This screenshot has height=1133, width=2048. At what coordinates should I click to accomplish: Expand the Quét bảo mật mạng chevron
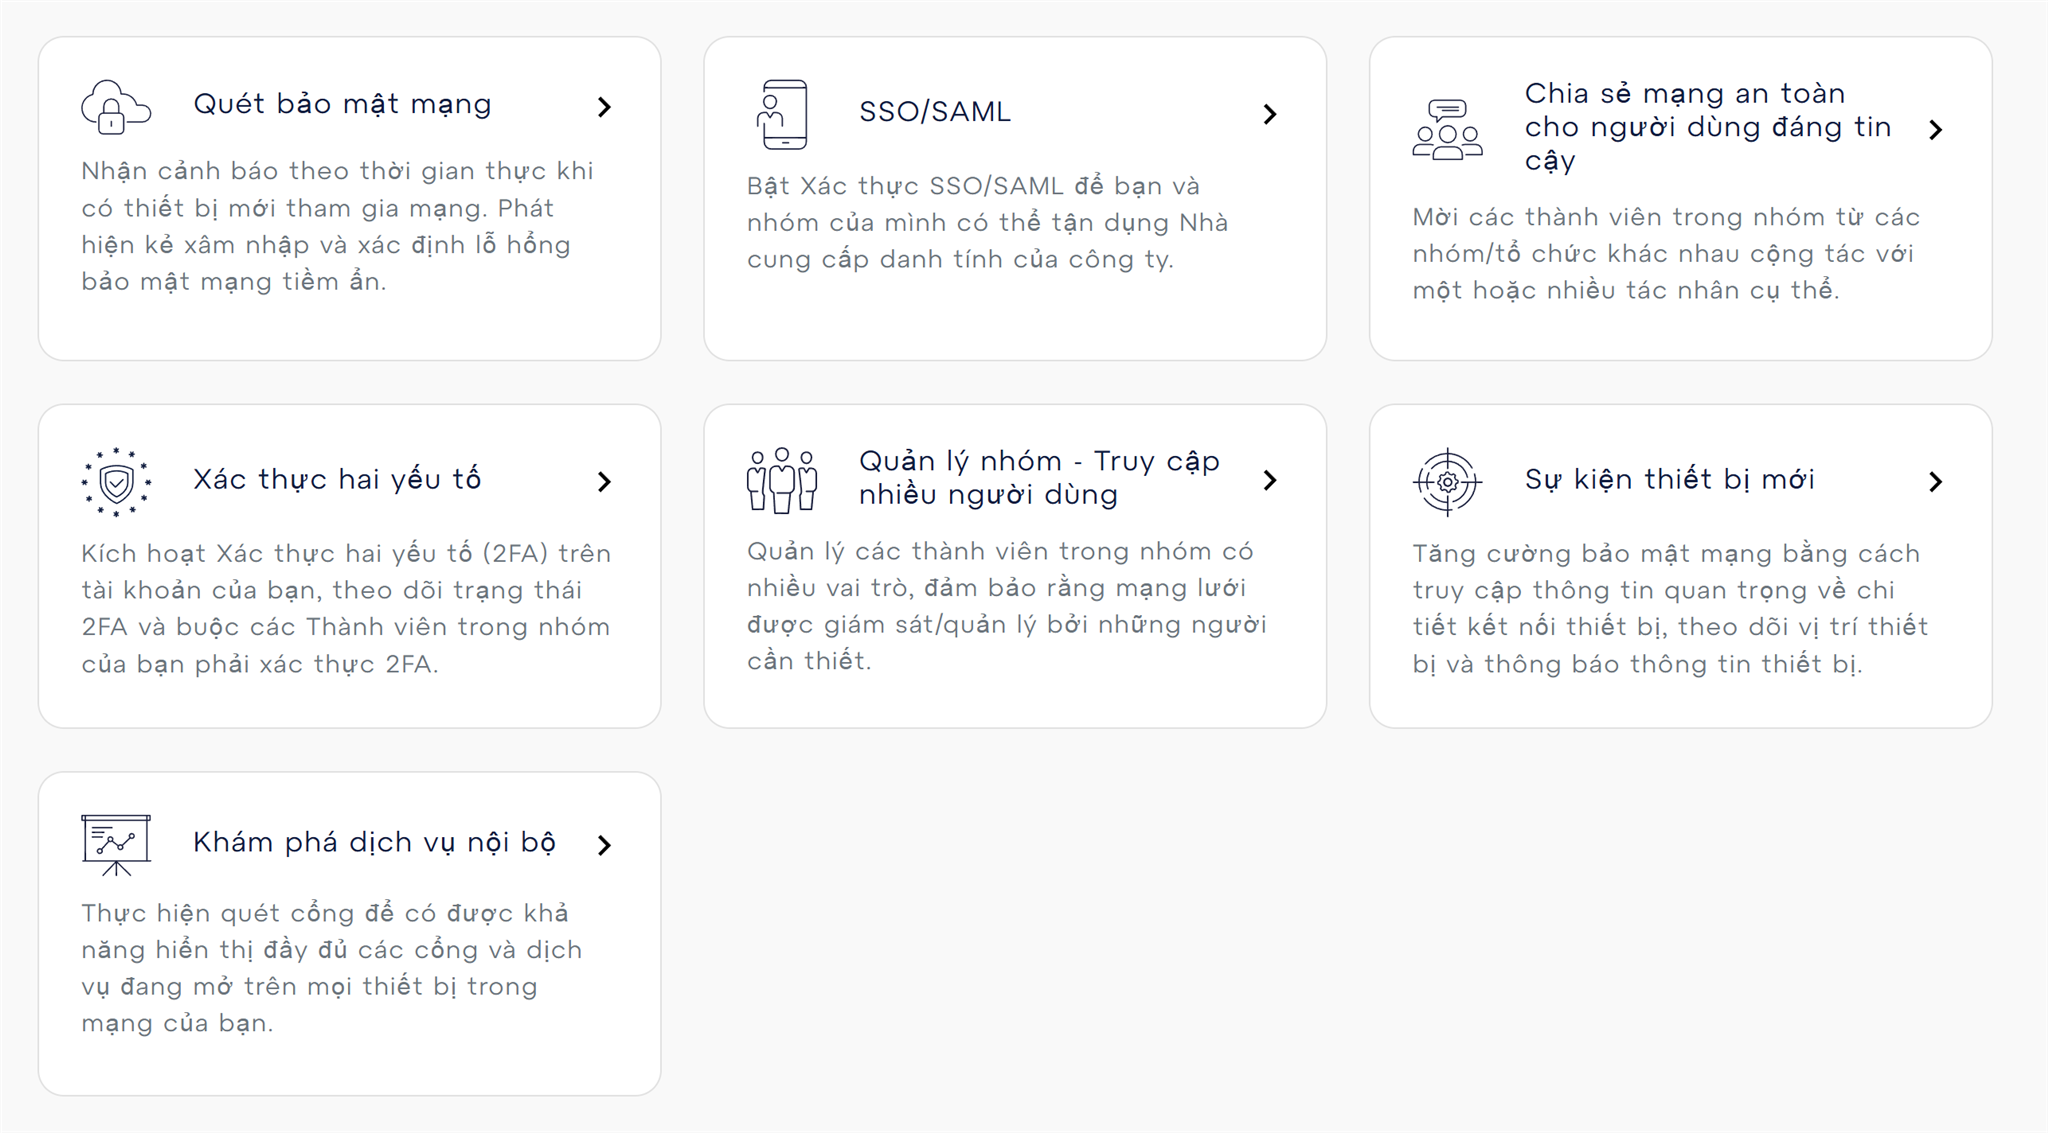coord(604,107)
